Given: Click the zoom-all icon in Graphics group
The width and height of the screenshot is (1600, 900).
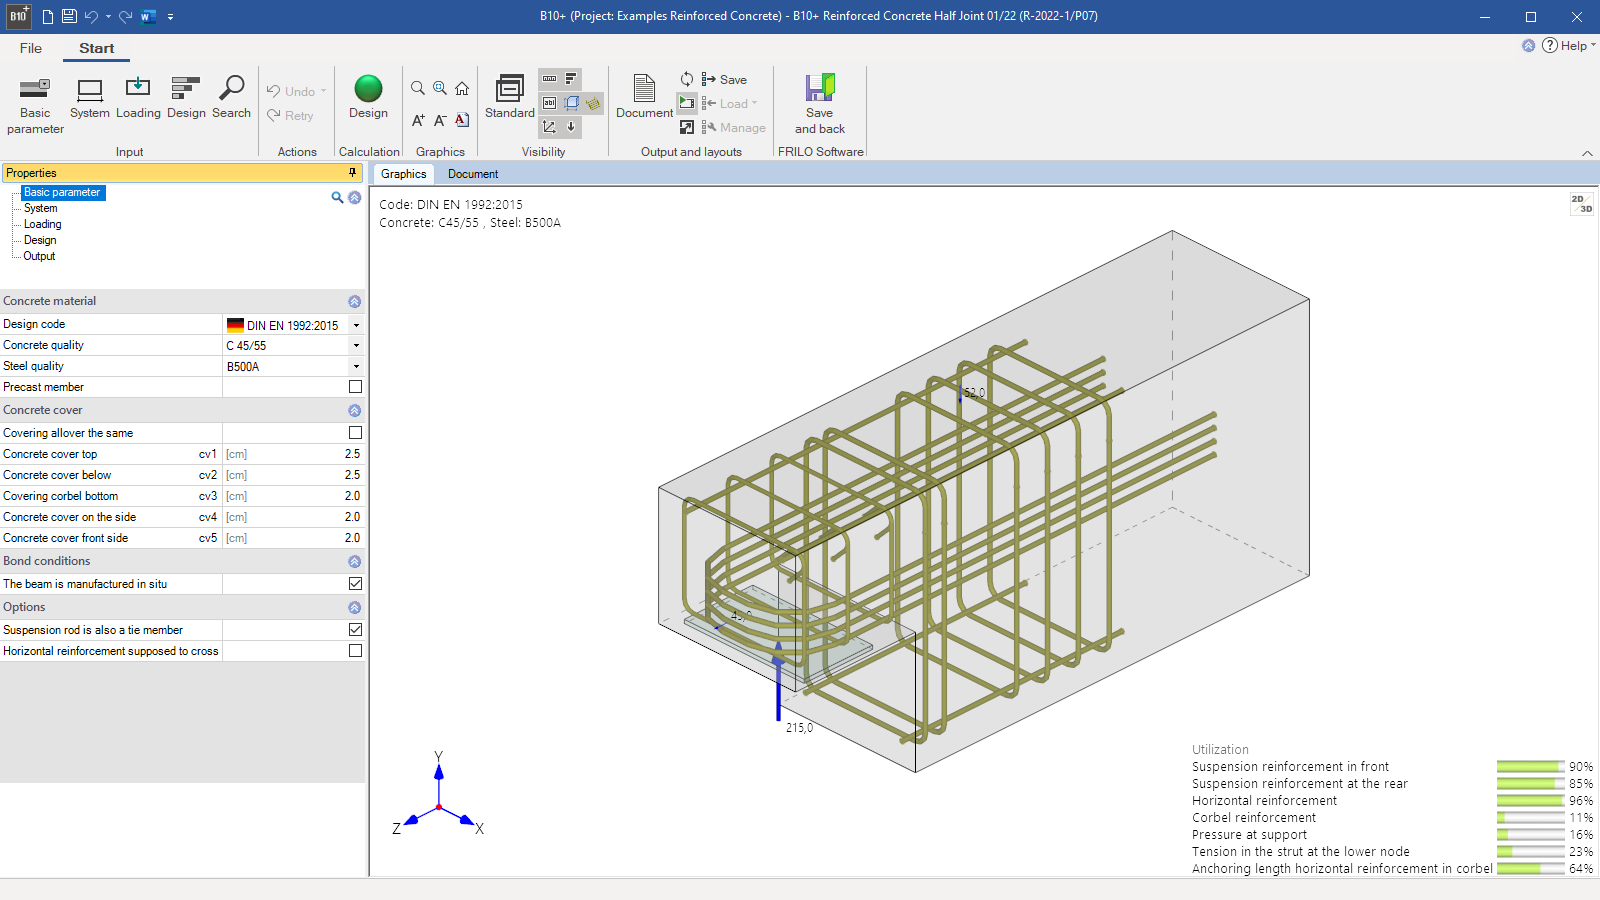Looking at the screenshot, I should (440, 88).
